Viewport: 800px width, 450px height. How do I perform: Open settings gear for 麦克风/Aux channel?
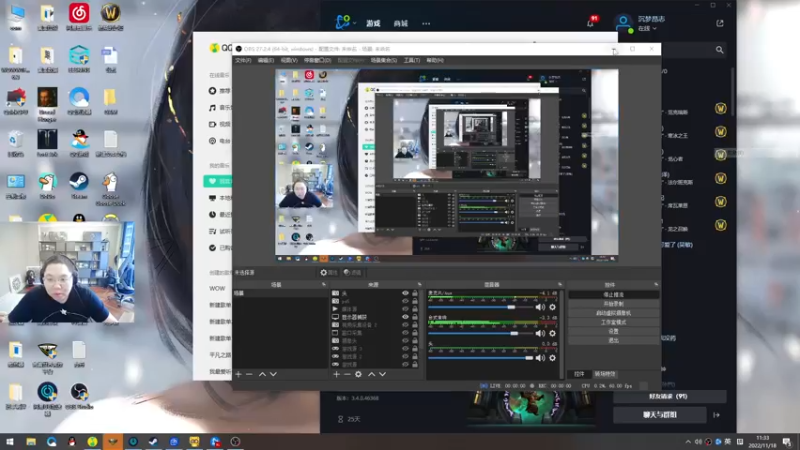[x=552, y=307]
